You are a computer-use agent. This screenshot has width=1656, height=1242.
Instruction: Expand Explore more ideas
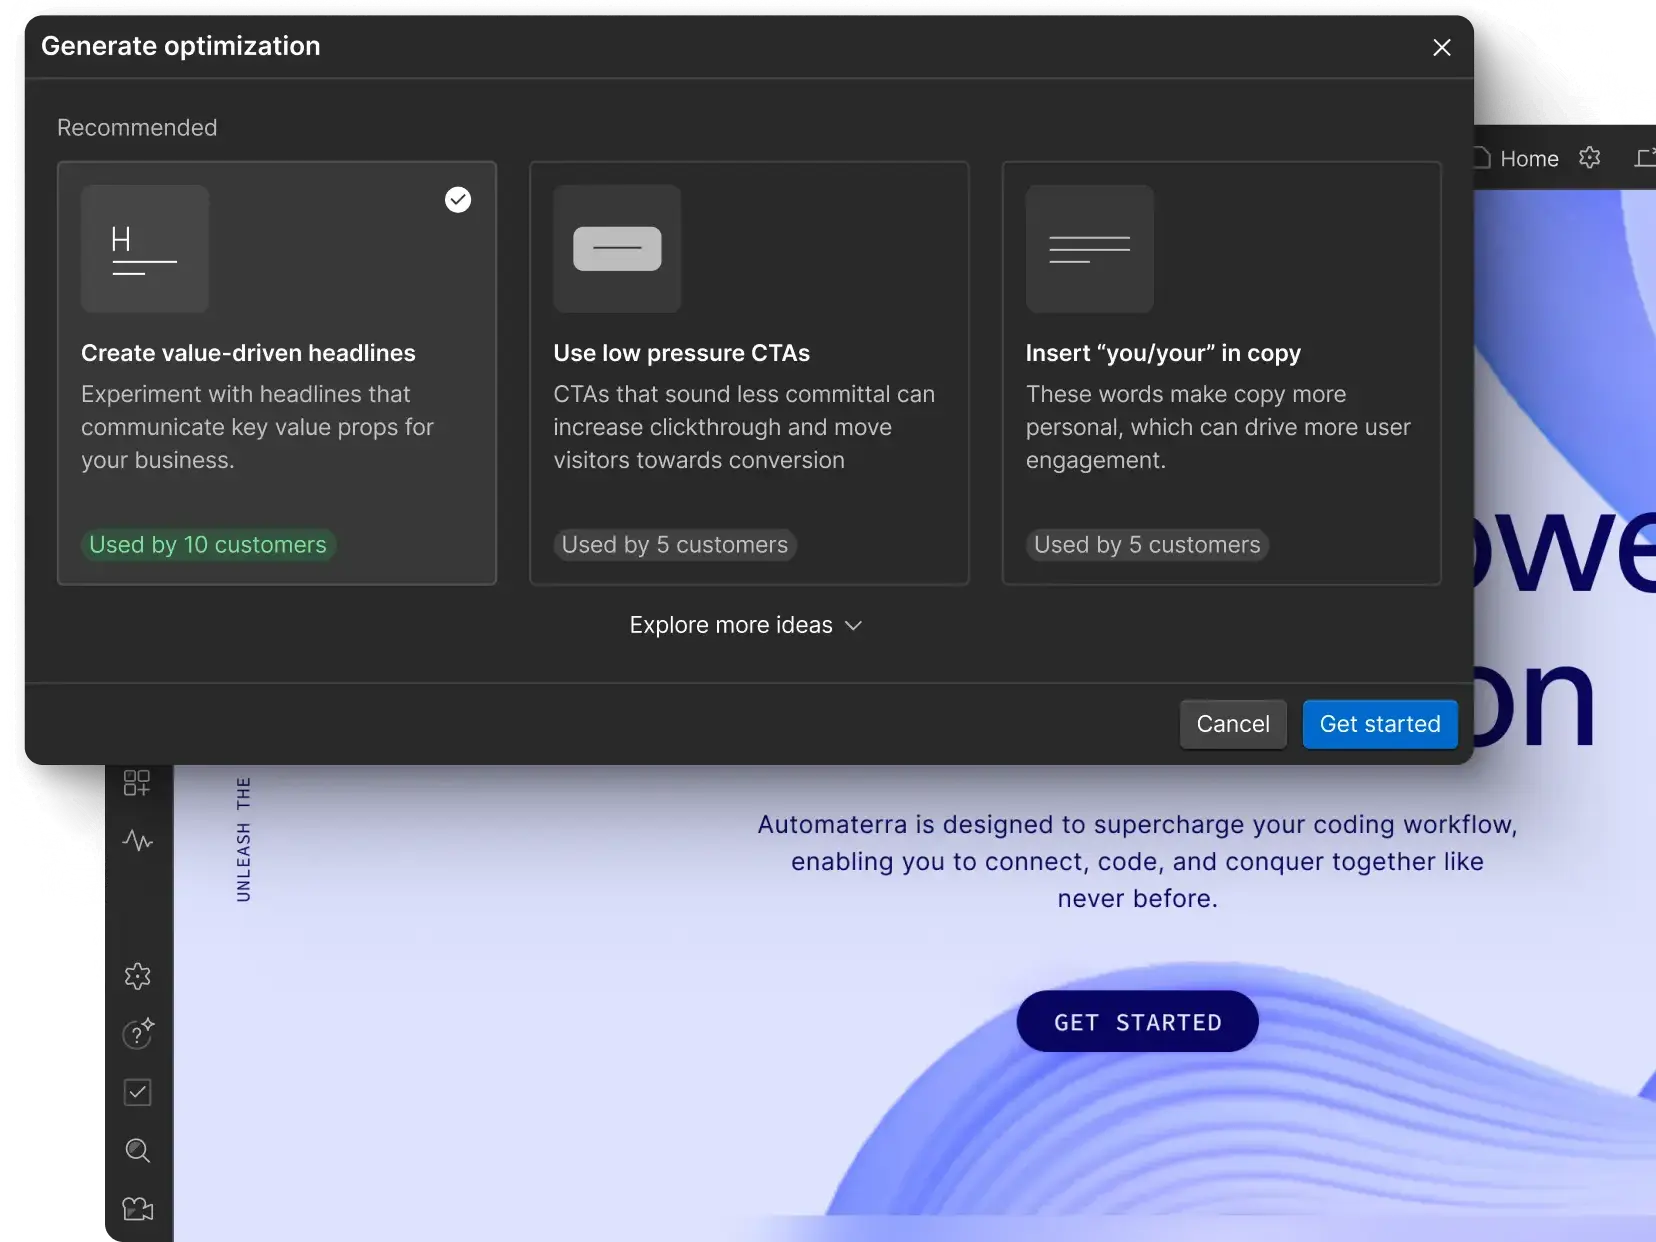point(731,625)
